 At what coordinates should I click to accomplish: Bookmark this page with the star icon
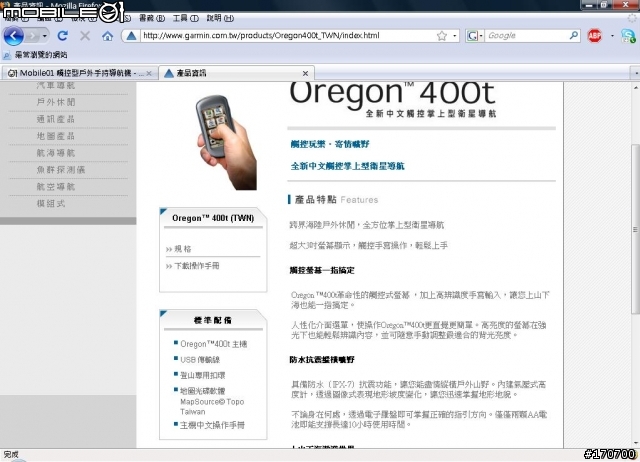[442, 36]
